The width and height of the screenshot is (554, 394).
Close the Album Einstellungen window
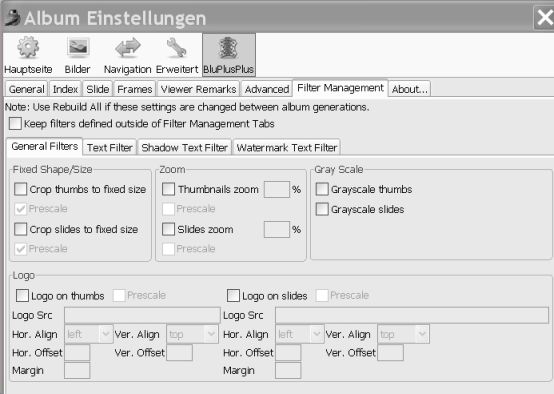click(544, 17)
